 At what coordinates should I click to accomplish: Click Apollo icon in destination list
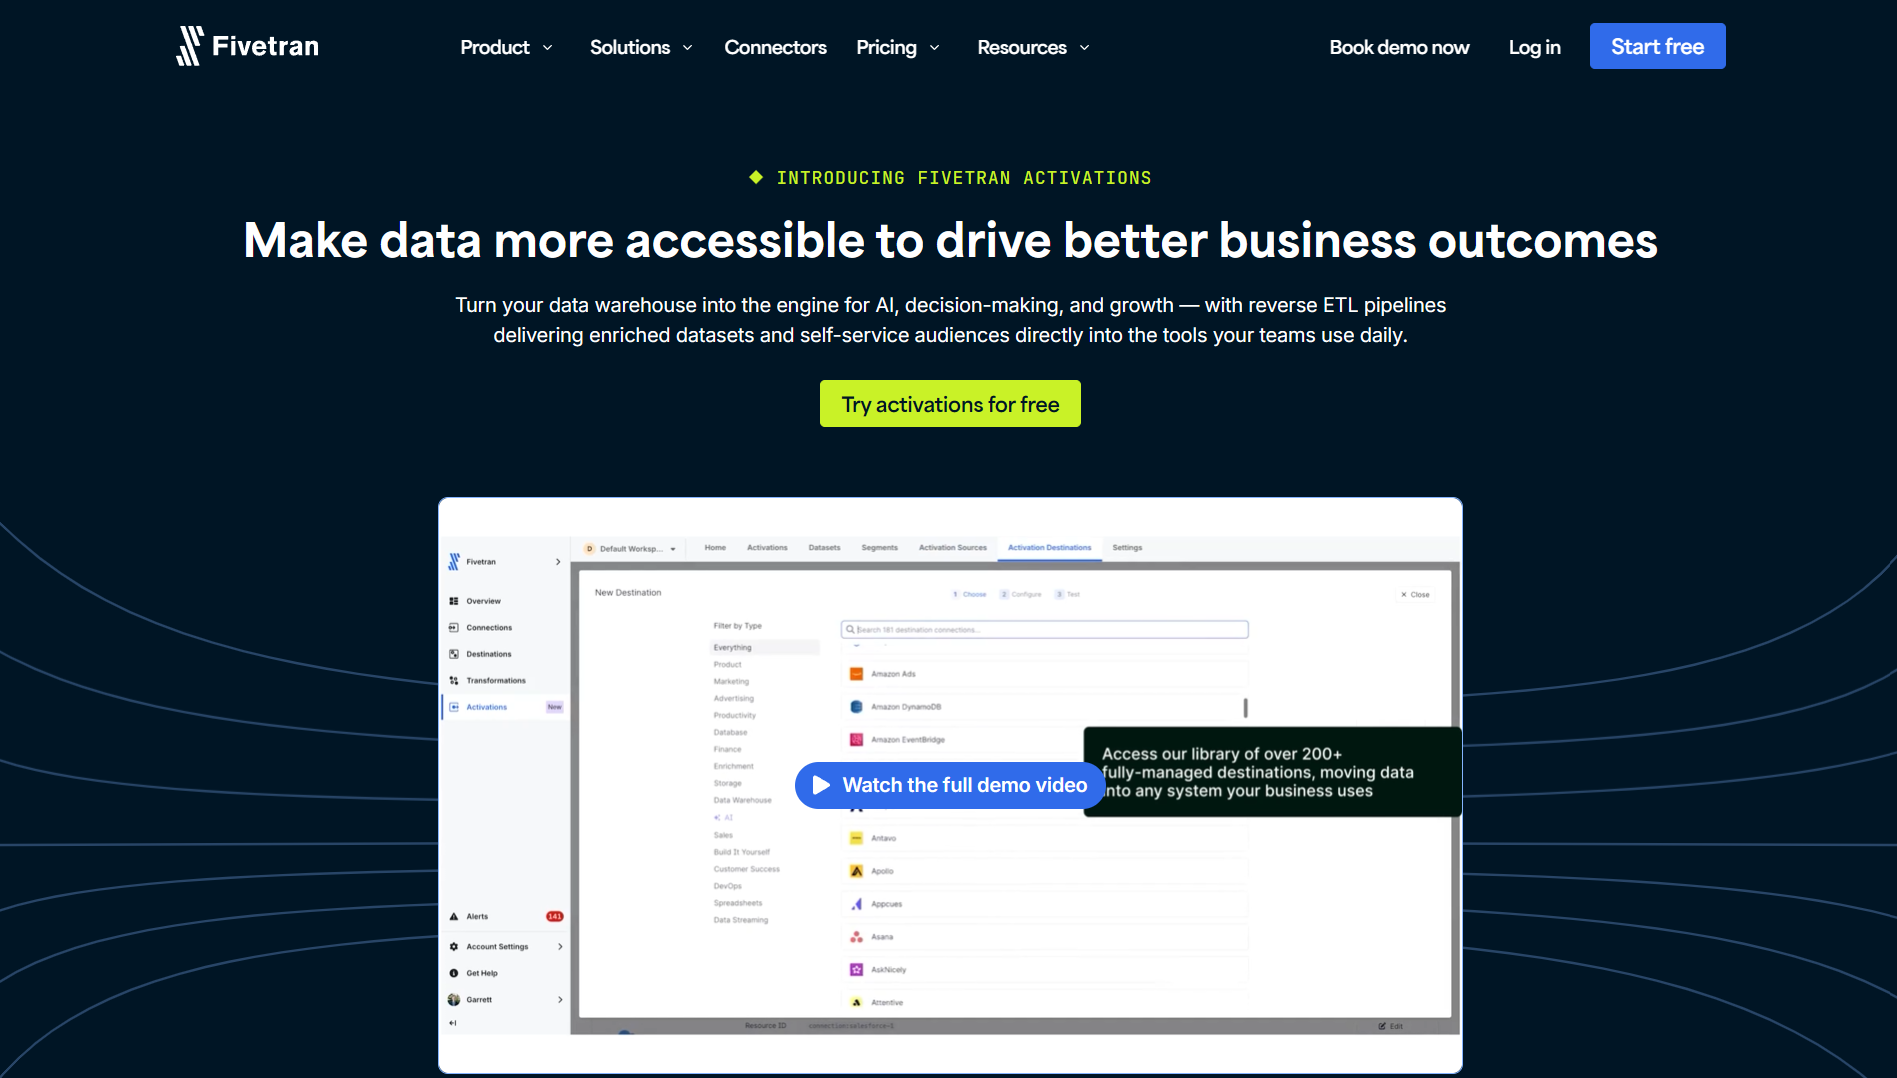(x=856, y=871)
